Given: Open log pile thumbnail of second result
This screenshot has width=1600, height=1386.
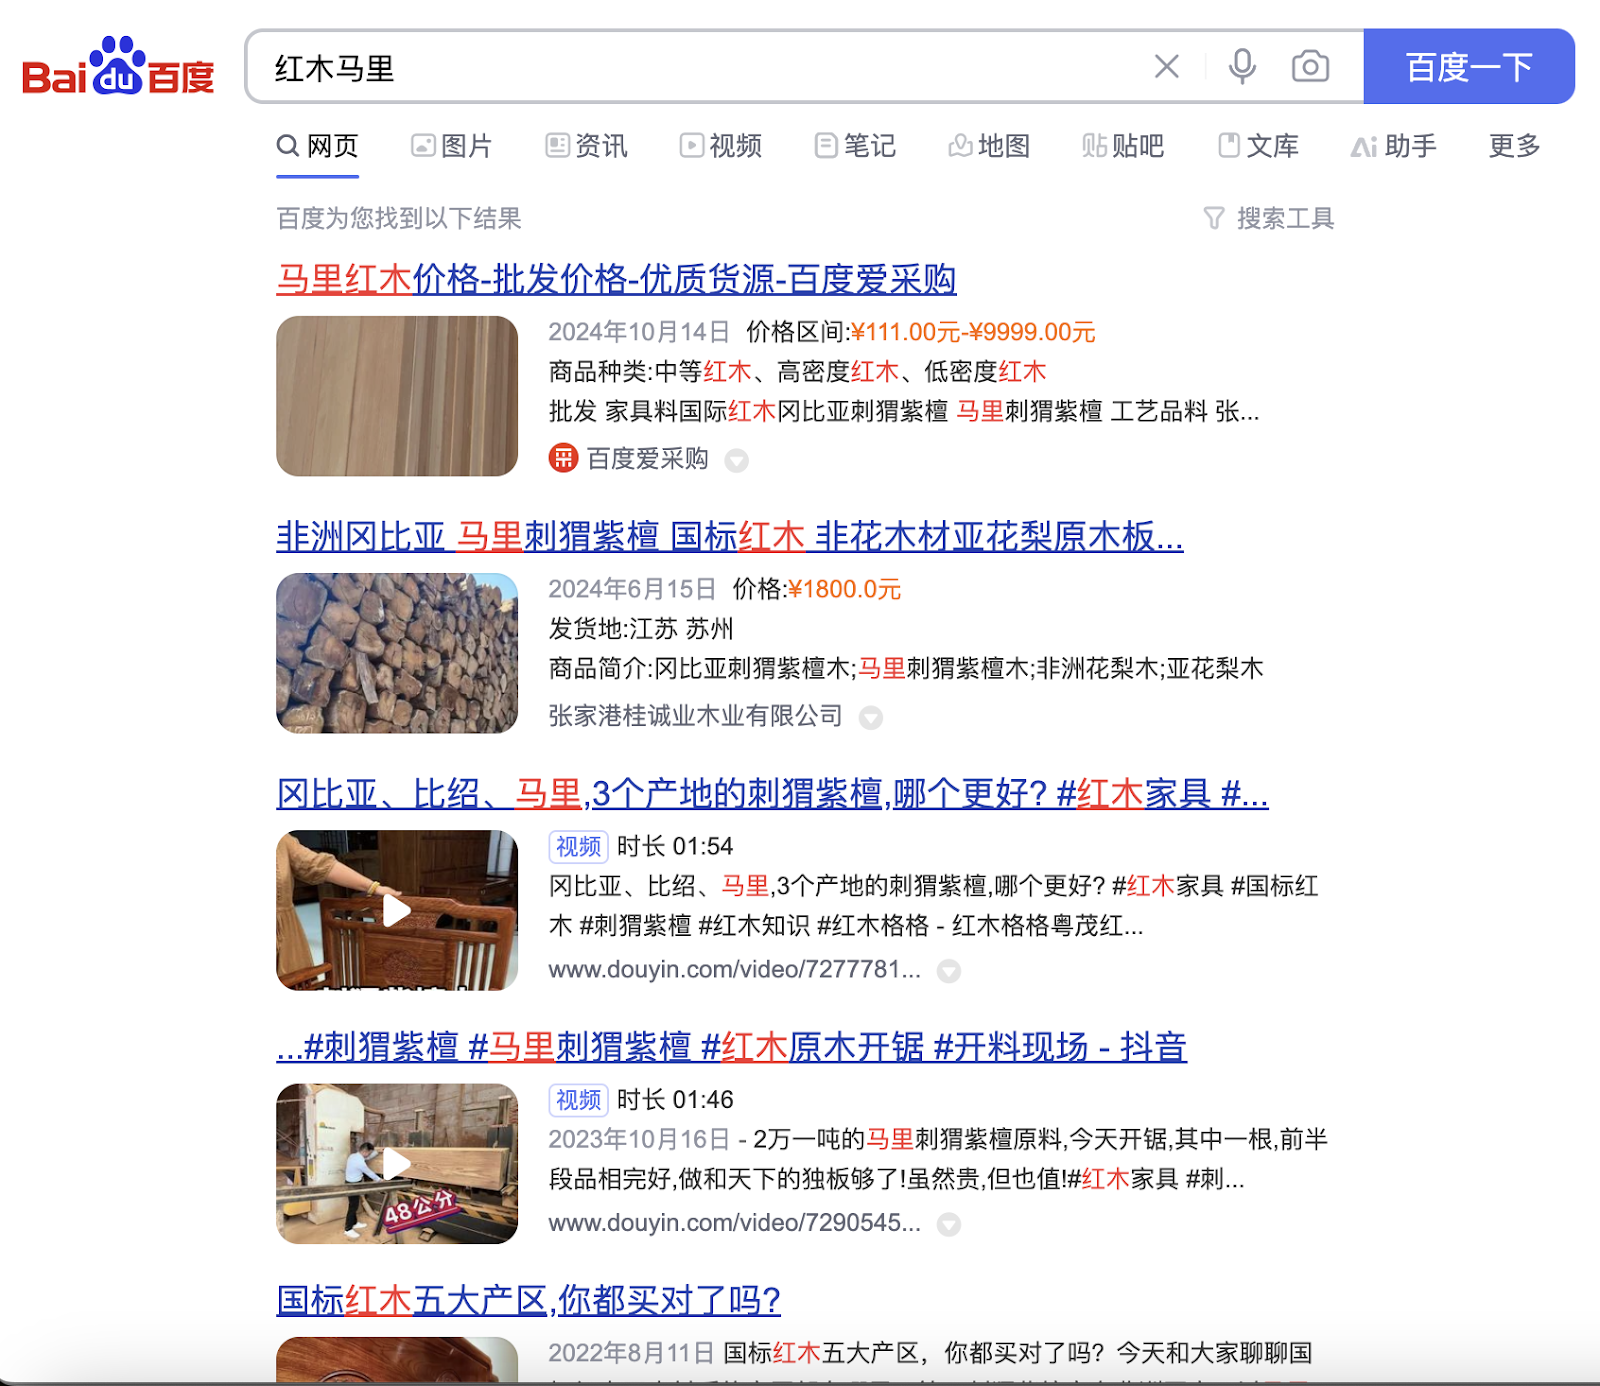Looking at the screenshot, I should coord(397,653).
